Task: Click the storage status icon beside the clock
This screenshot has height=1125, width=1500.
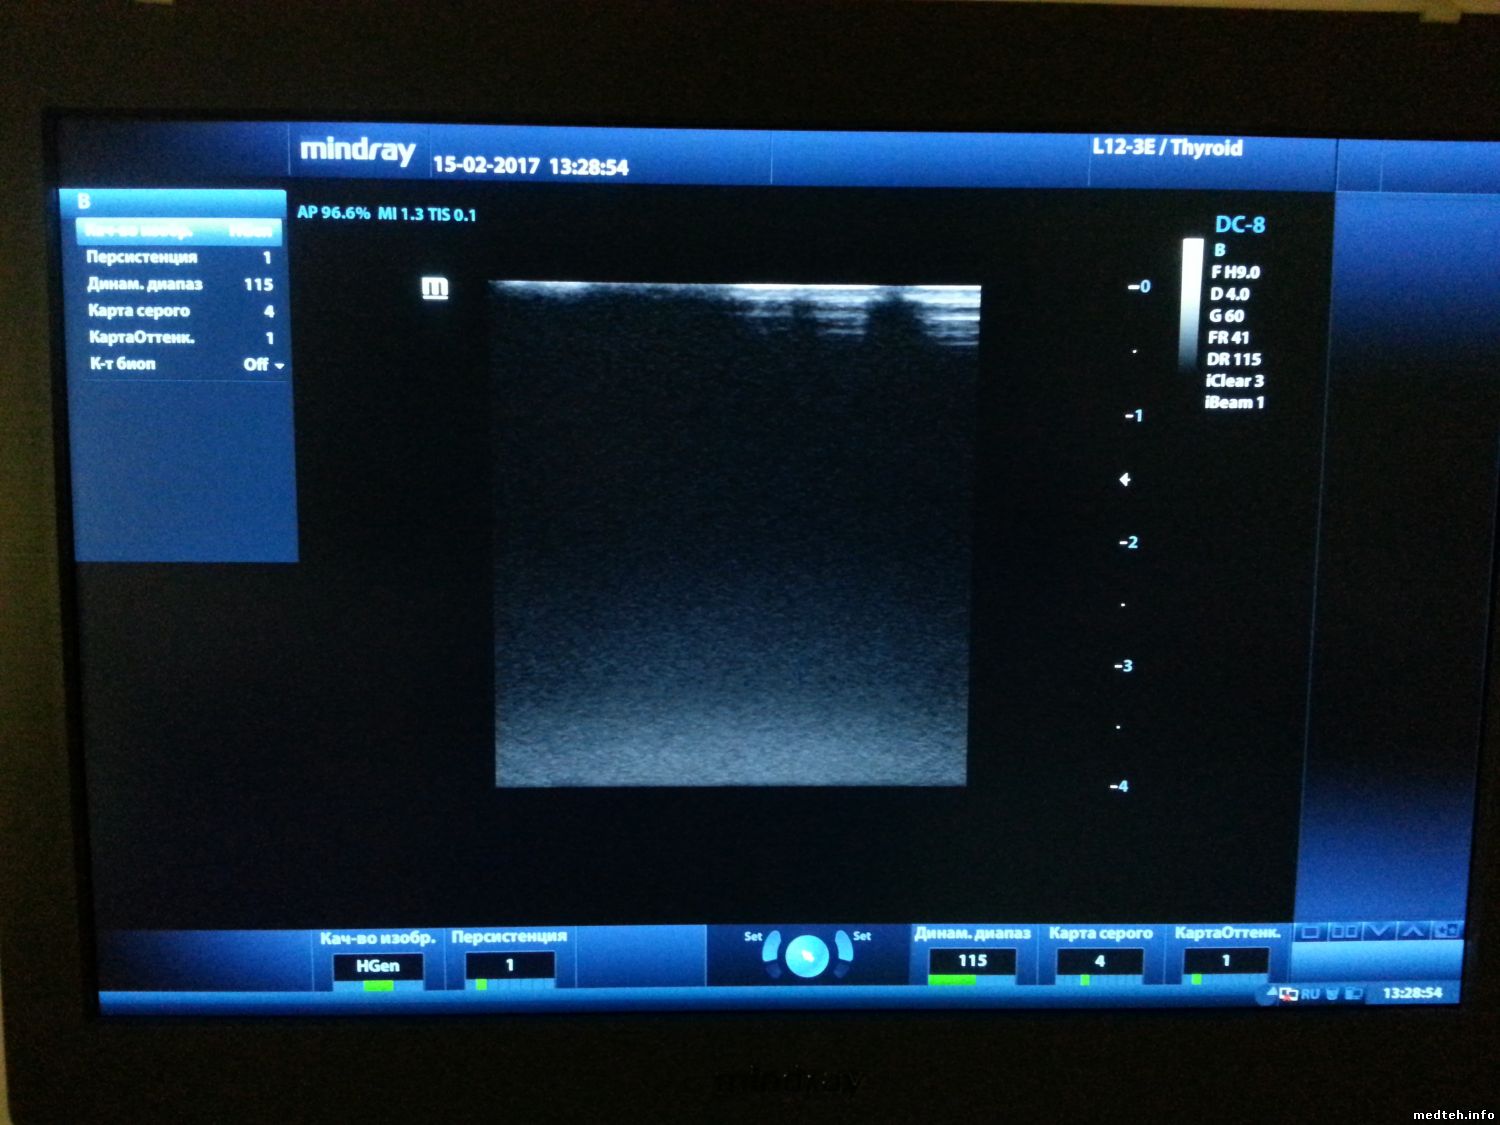Action: tap(1354, 994)
